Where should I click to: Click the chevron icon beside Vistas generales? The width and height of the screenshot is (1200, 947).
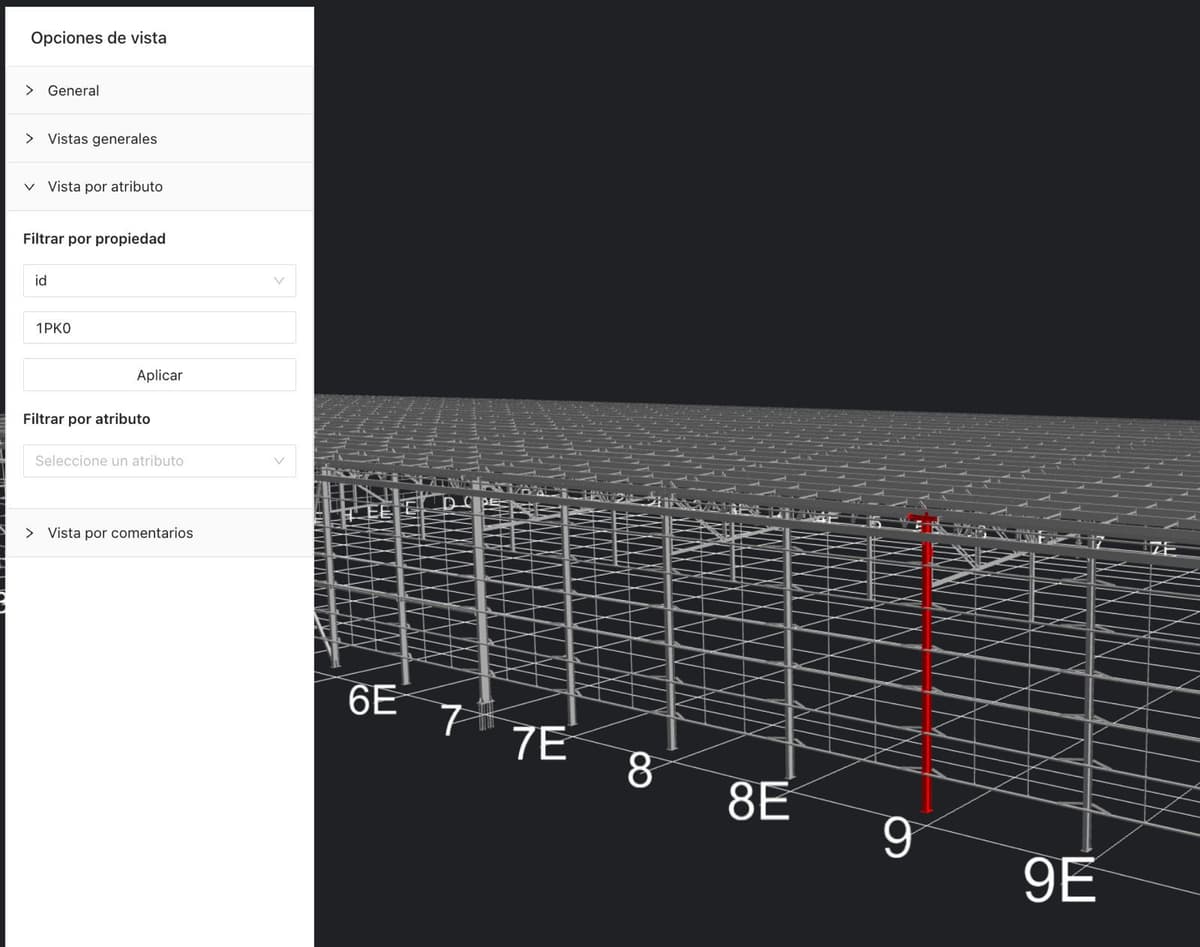coord(30,139)
